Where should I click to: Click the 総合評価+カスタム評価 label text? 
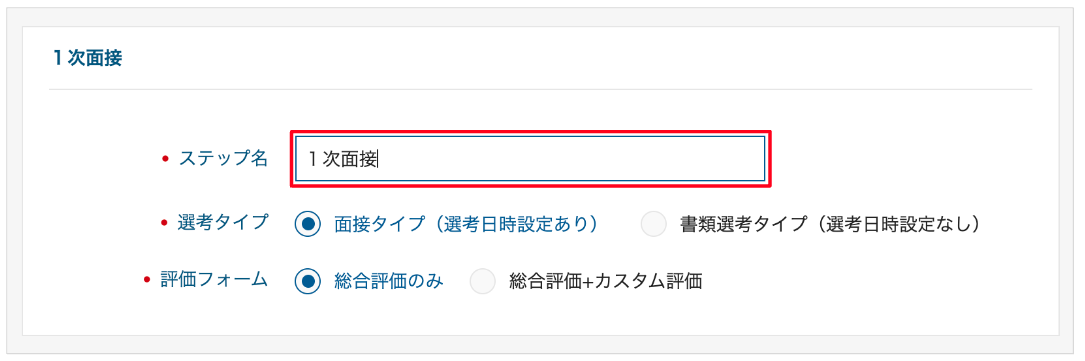click(605, 281)
